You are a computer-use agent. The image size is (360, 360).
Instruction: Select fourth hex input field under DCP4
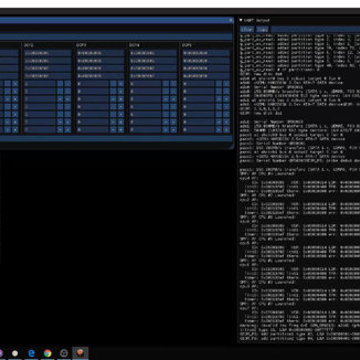[153, 76]
